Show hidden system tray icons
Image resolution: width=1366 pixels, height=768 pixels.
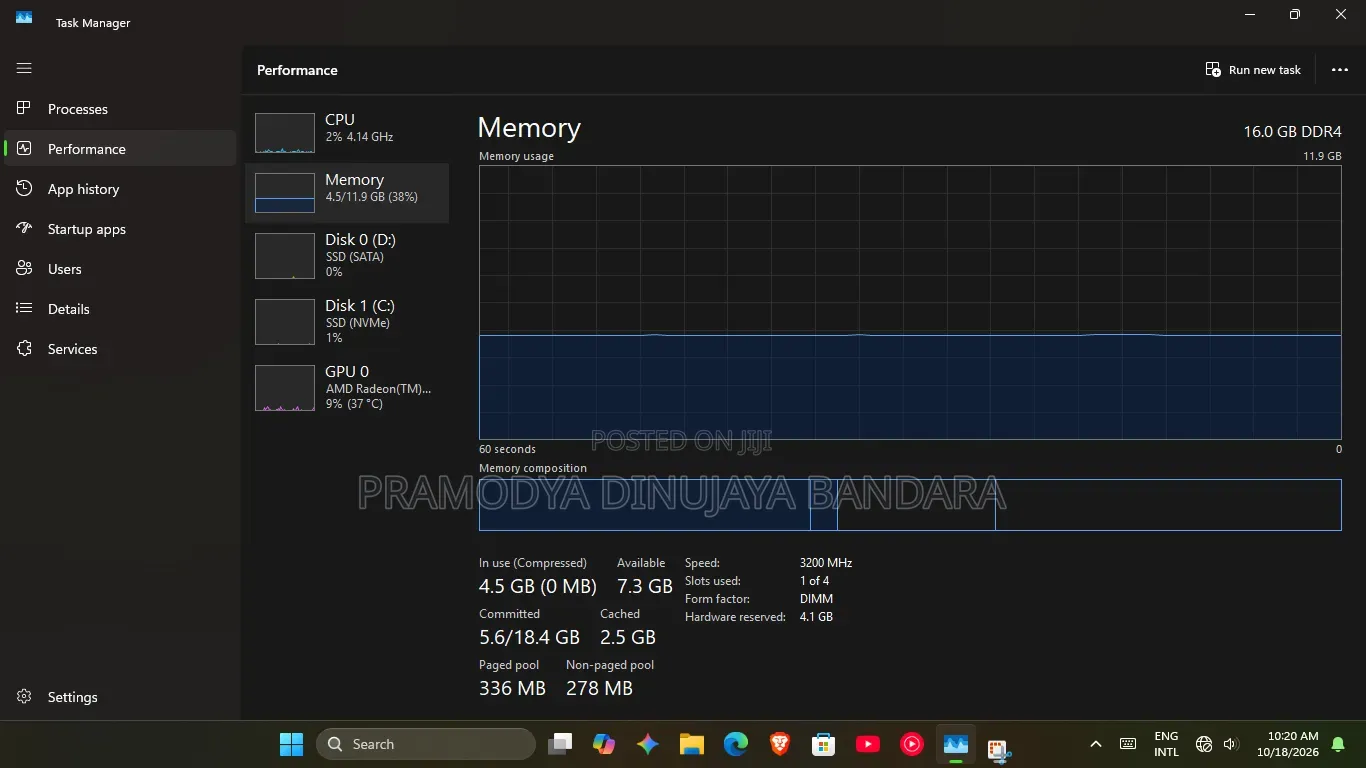click(x=1096, y=744)
